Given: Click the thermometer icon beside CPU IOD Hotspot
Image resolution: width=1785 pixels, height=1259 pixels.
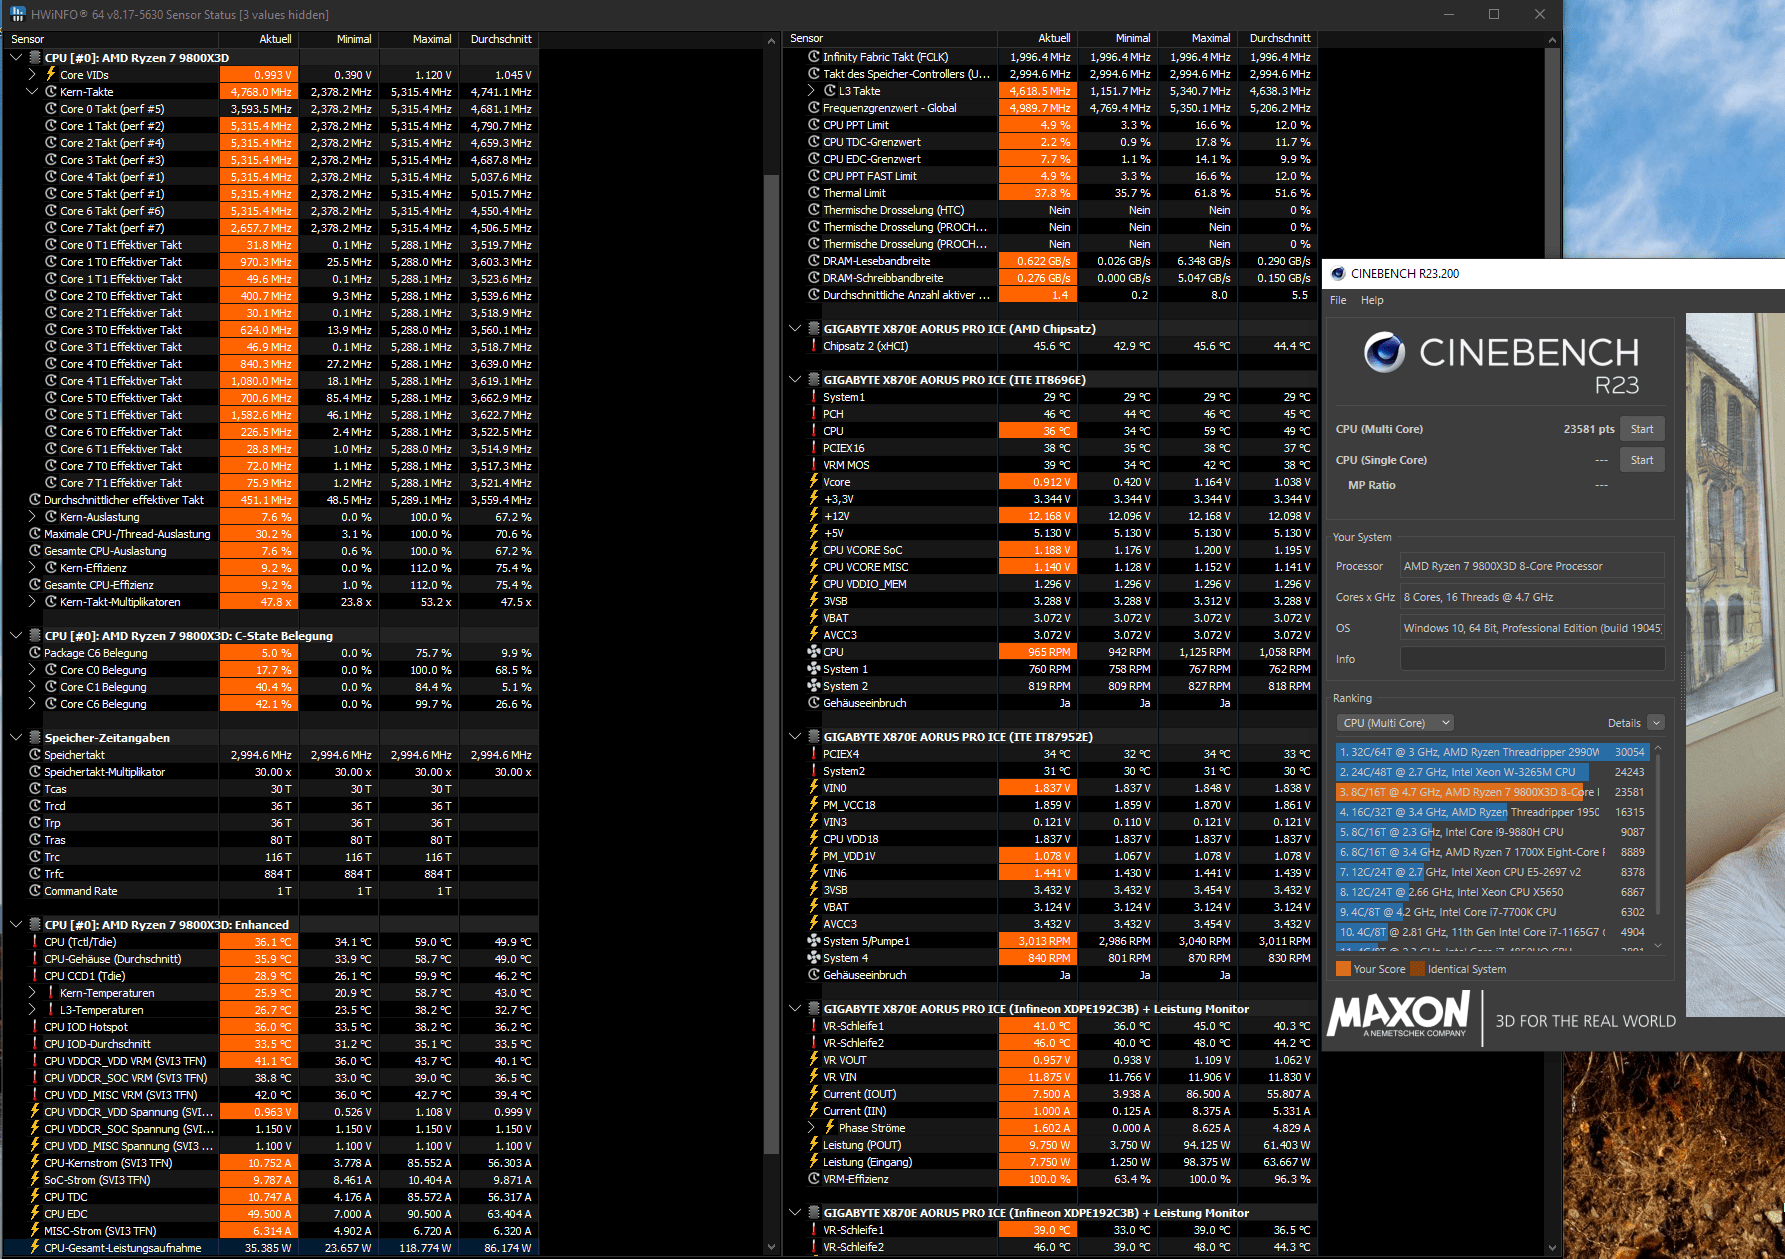Looking at the screenshot, I should tap(35, 1026).
